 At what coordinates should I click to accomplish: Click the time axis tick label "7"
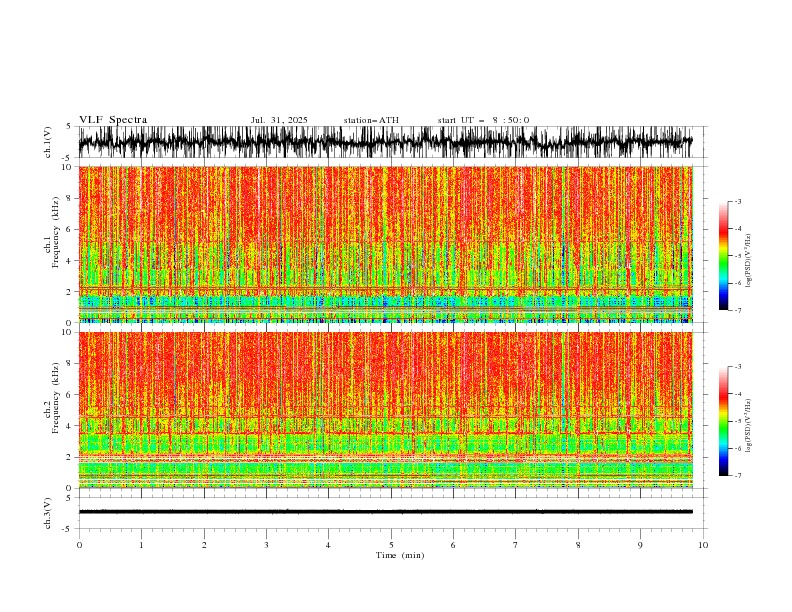[516, 545]
